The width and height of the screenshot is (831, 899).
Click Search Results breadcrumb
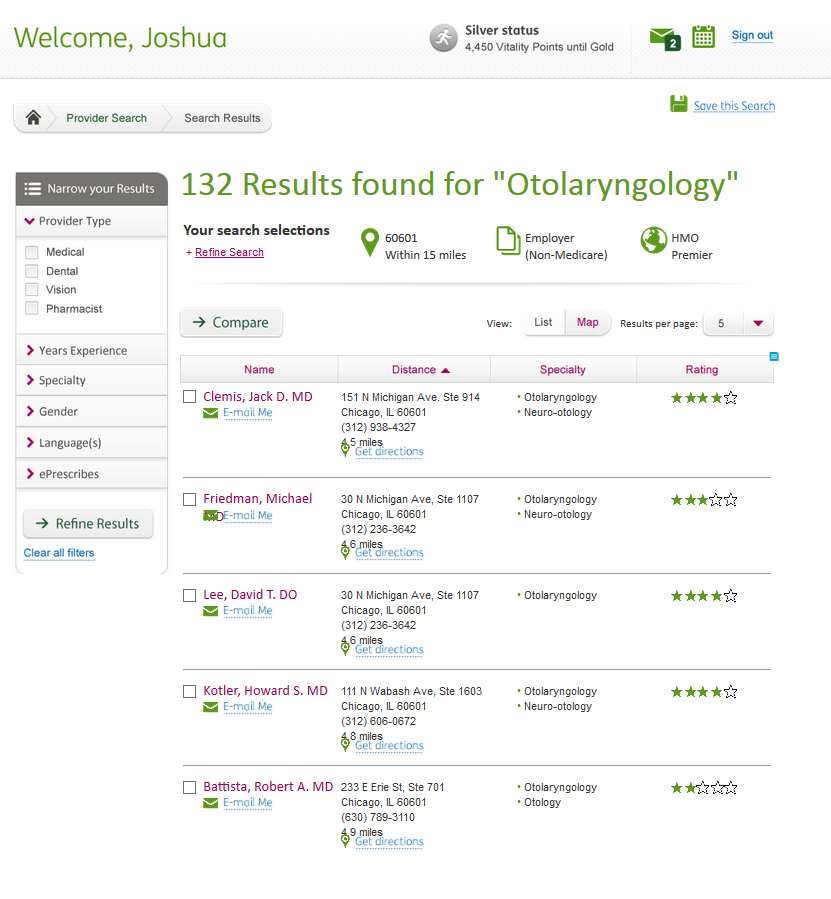[222, 118]
